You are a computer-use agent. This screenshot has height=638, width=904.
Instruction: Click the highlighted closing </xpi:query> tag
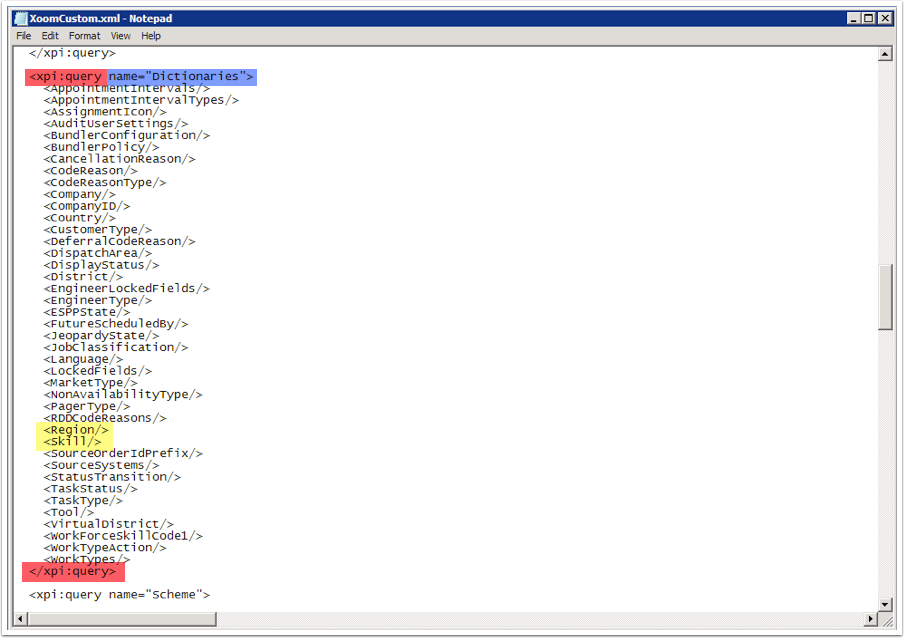click(x=73, y=571)
